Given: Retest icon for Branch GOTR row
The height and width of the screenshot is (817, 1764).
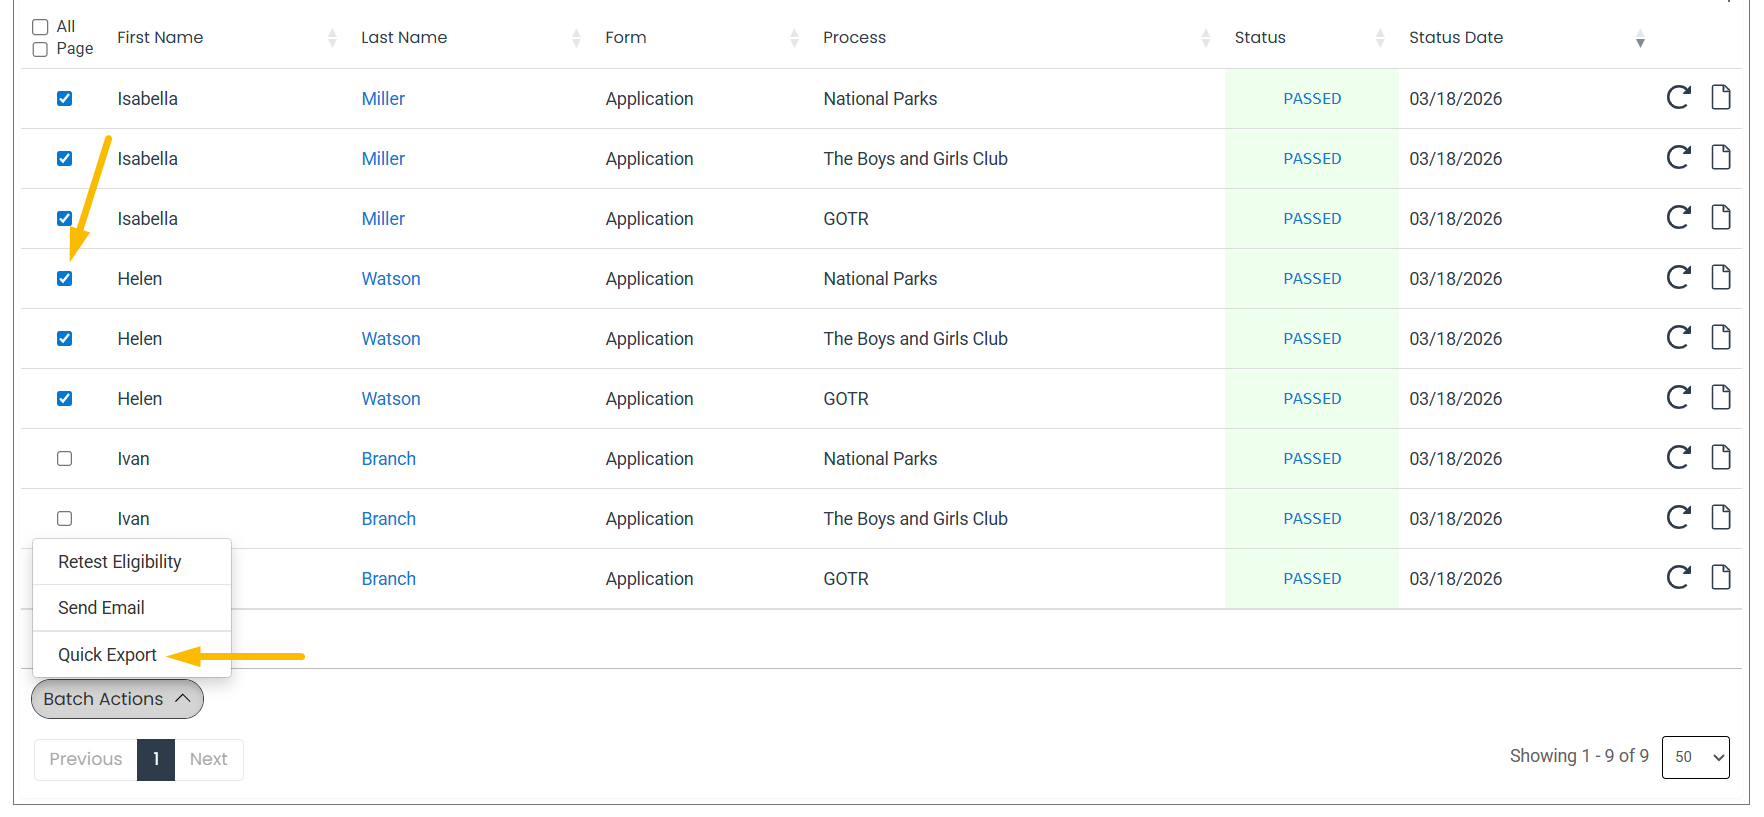Looking at the screenshot, I should [x=1678, y=577].
